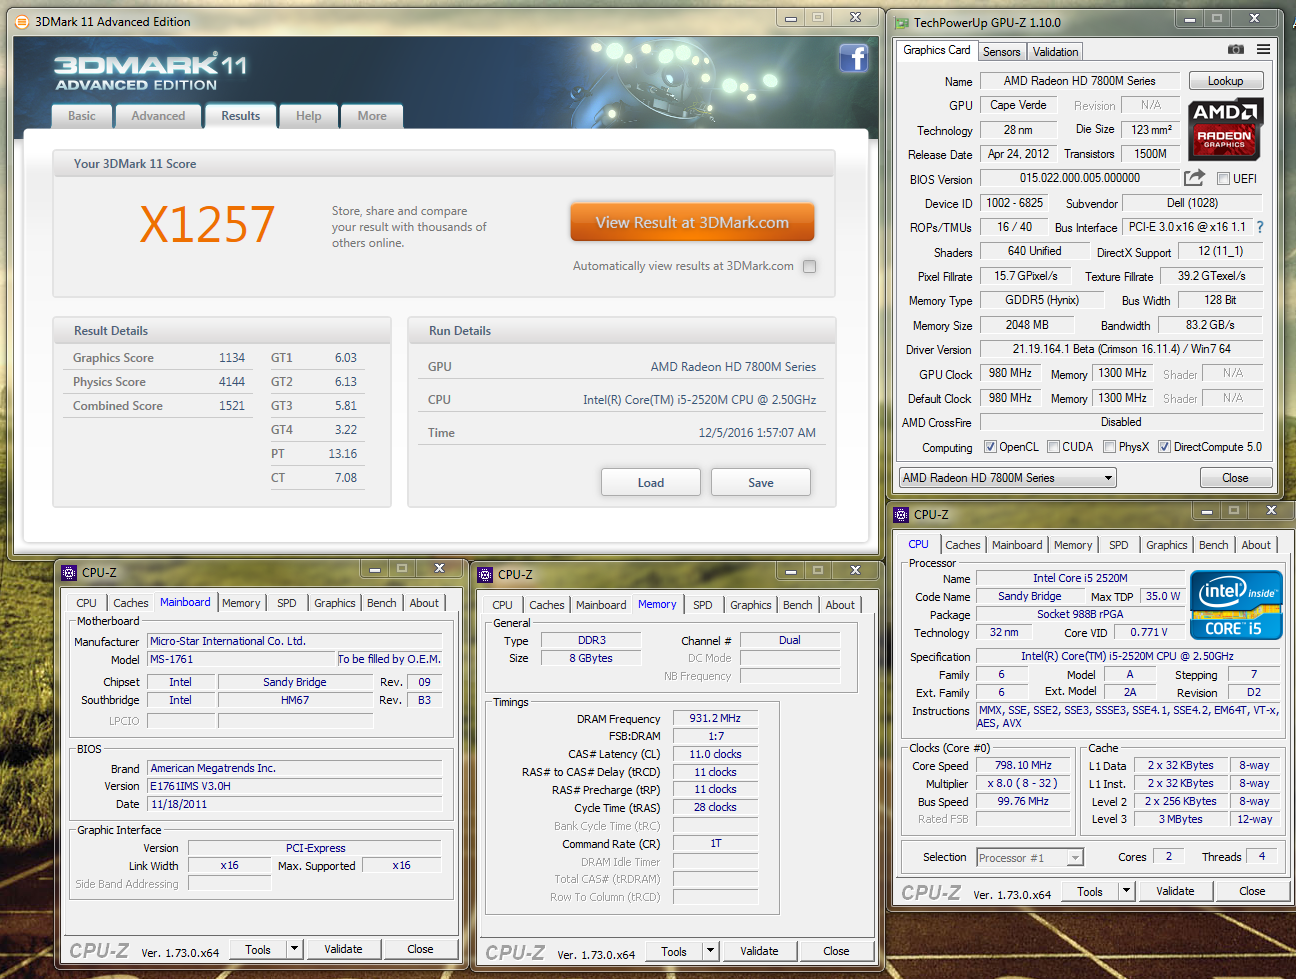Expand Tools dropdown arrow in CPU-Z CPU window
This screenshot has width=1296, height=979.
pyautogui.click(x=1126, y=892)
